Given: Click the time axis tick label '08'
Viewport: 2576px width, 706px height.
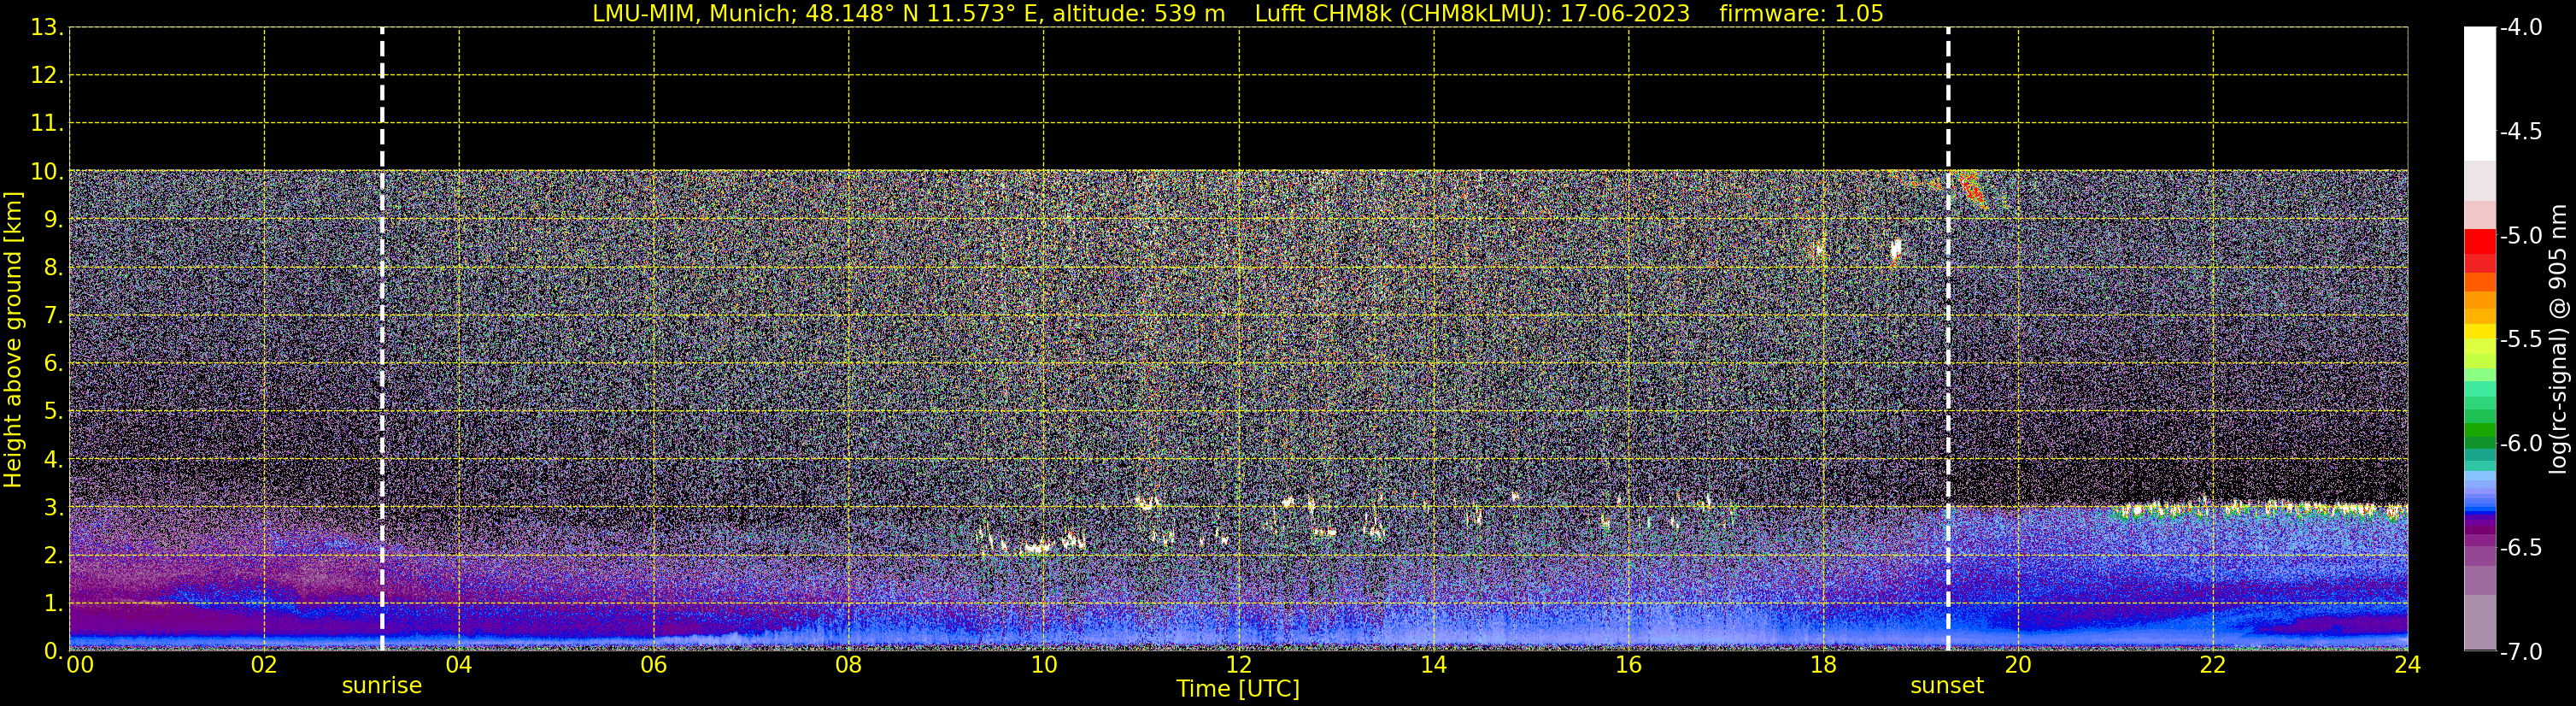Looking at the screenshot, I should (849, 665).
